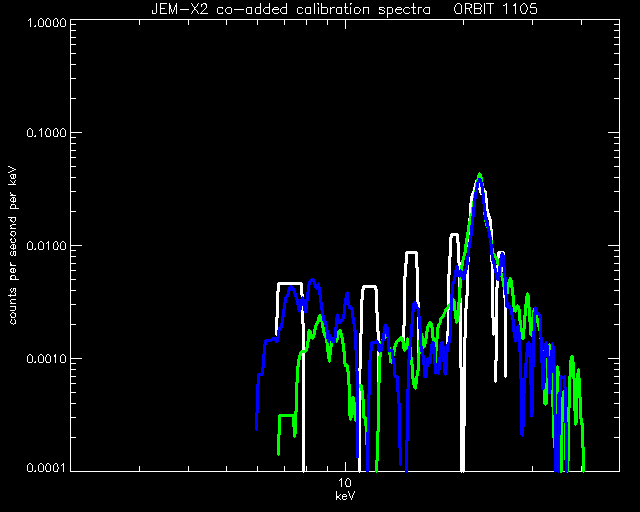This screenshot has height=512, width=640.
Task: Click the plot title 'JEM-X2 co-added calibration spectra'
Action: tap(291, 9)
